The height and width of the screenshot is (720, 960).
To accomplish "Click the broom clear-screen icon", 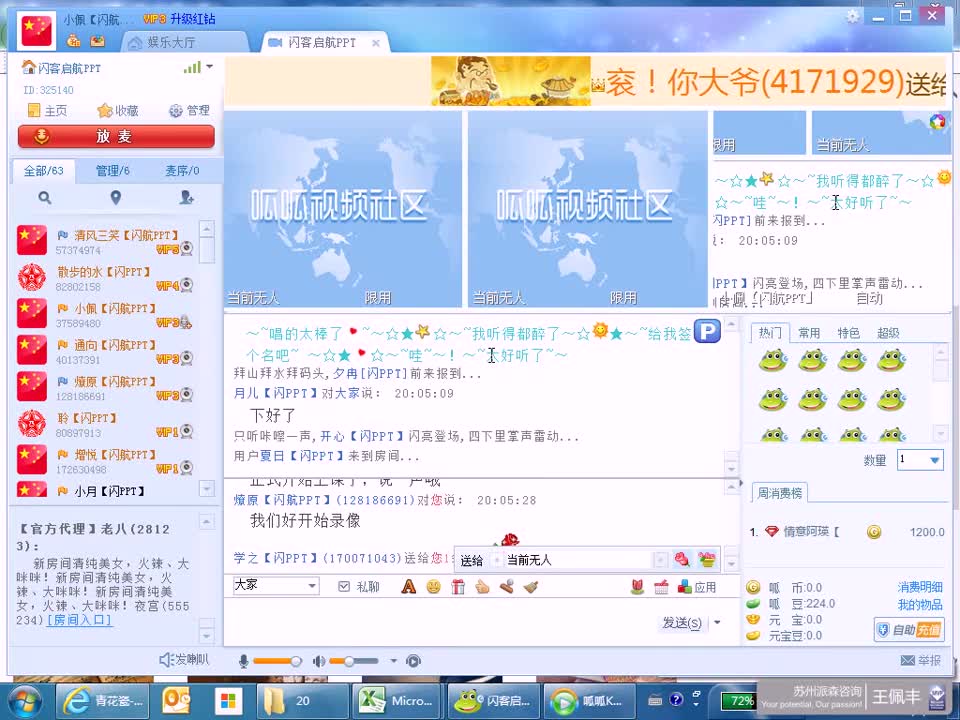I will (530, 587).
